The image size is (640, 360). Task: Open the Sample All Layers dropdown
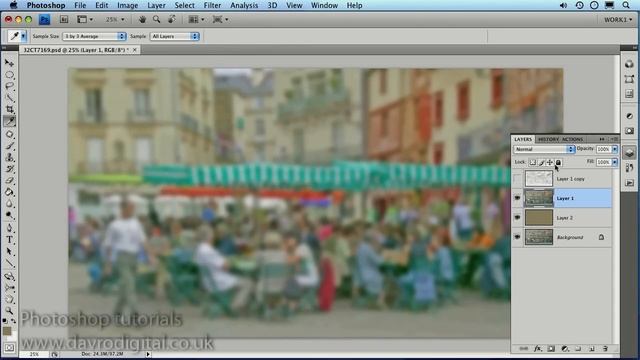[175, 36]
